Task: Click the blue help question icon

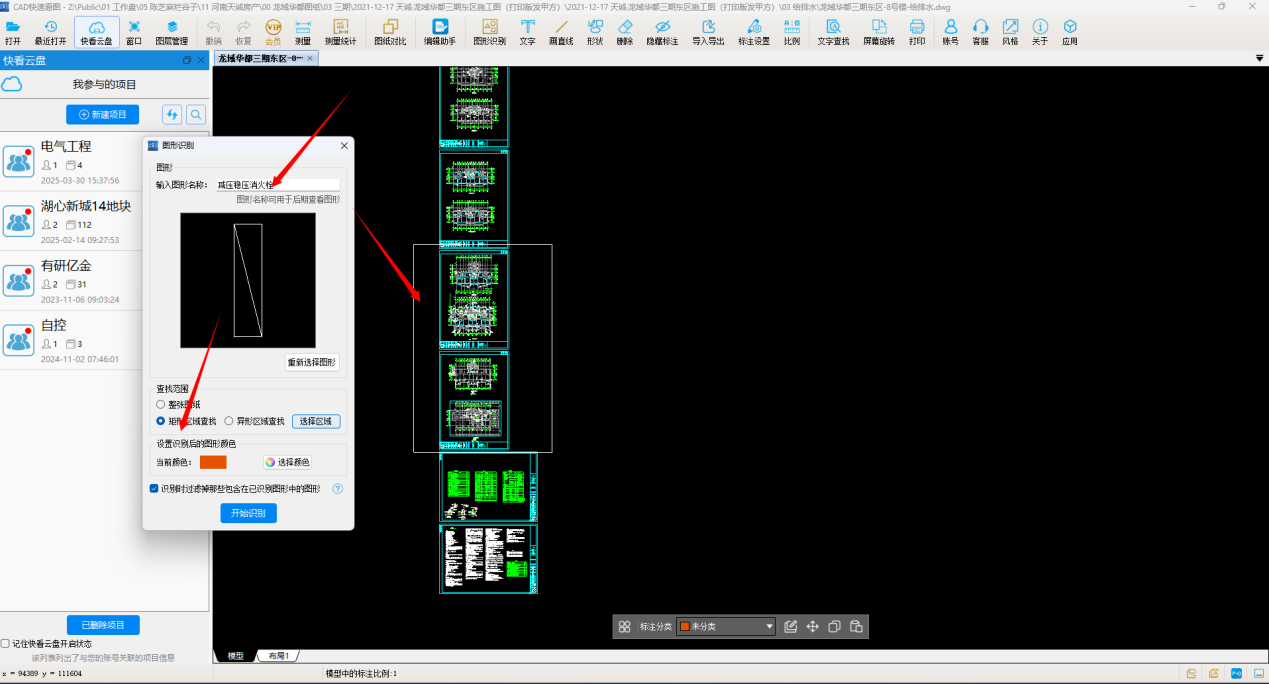Action: 338,489
